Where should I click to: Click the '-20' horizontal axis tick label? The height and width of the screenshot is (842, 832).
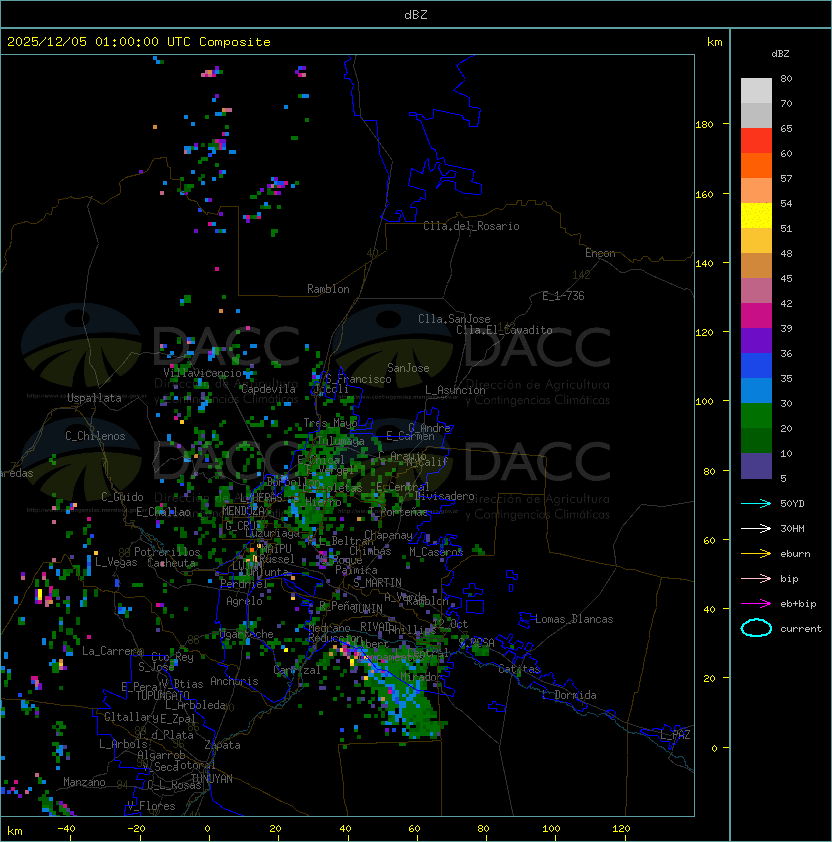pos(136,829)
